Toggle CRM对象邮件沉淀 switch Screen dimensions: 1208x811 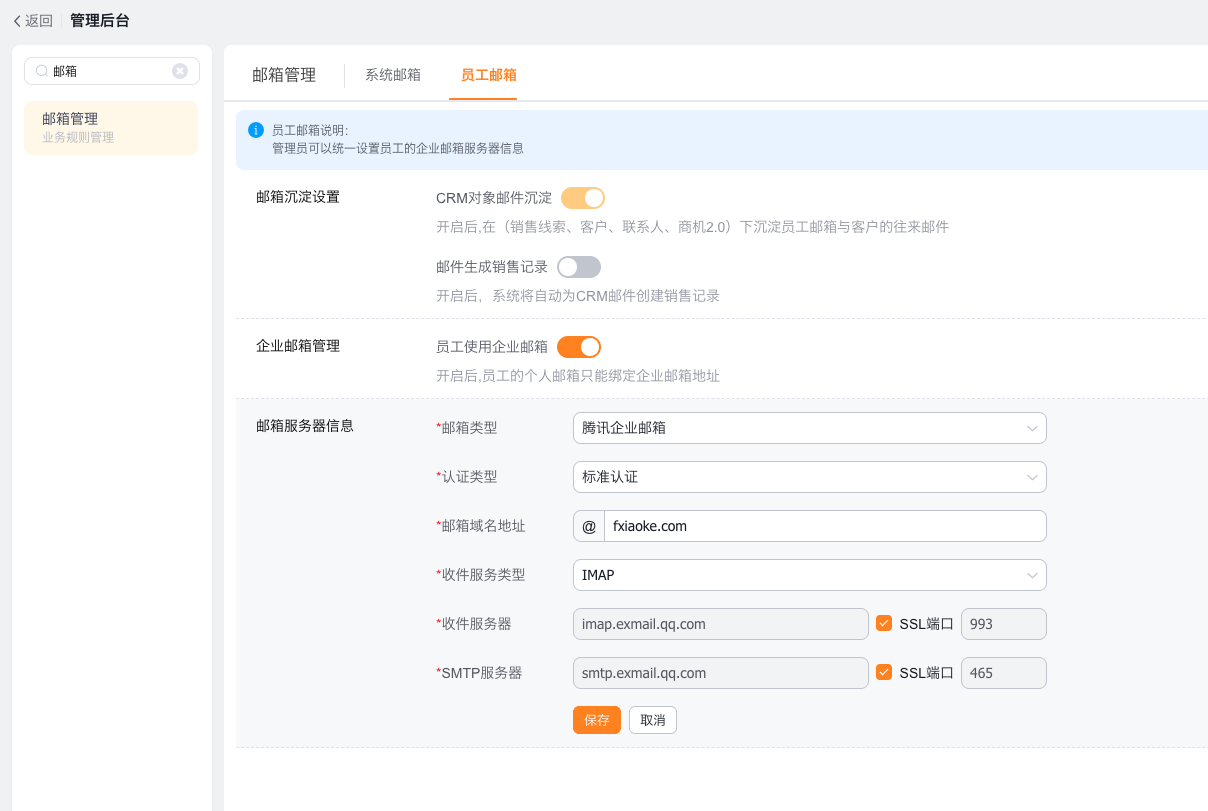tap(582, 198)
